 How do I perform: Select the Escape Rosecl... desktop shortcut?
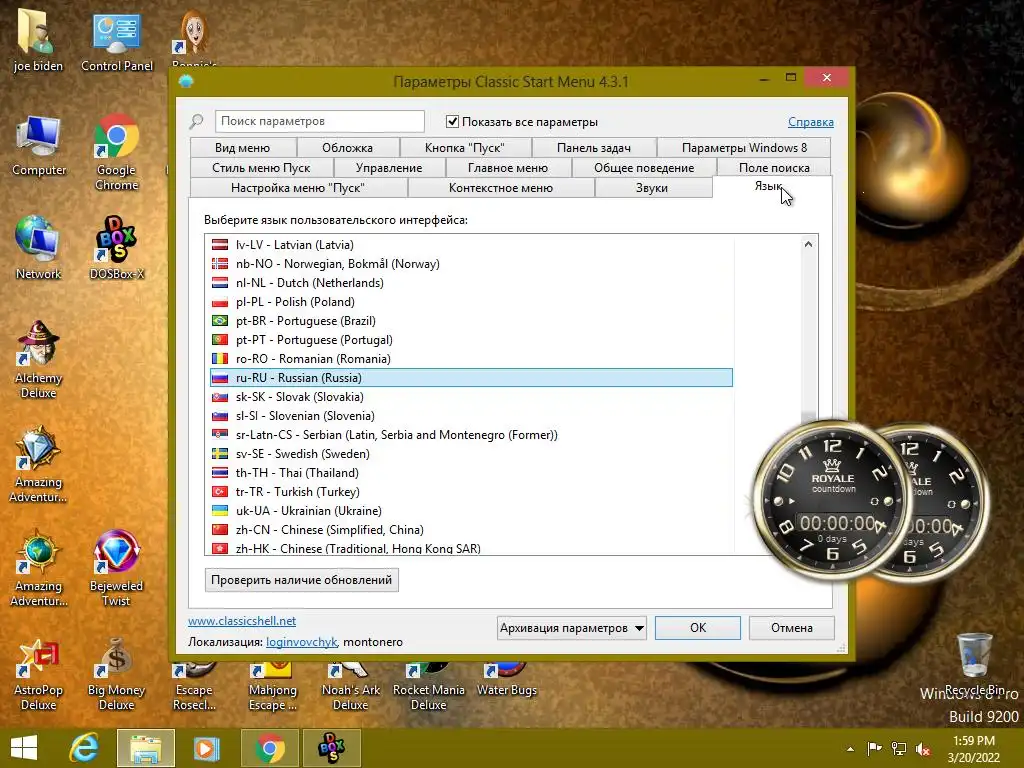pyautogui.click(x=194, y=687)
